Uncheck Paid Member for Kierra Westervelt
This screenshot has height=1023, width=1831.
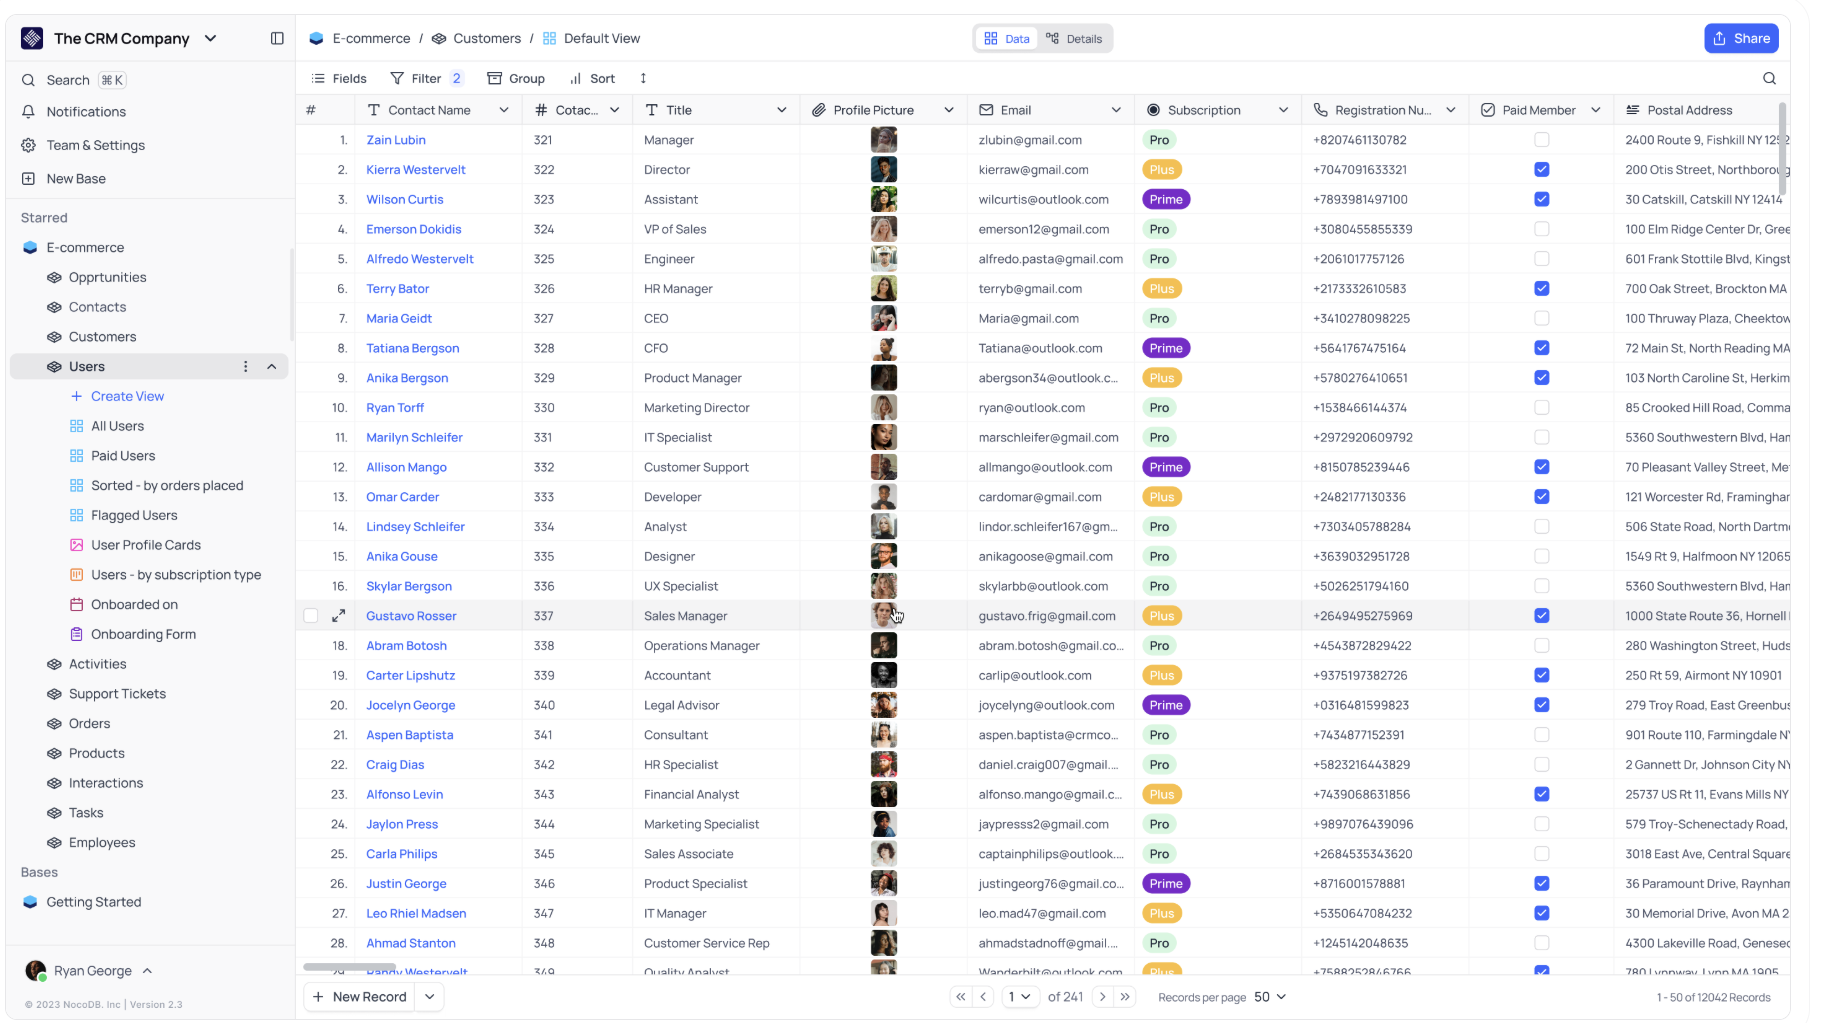point(1541,170)
